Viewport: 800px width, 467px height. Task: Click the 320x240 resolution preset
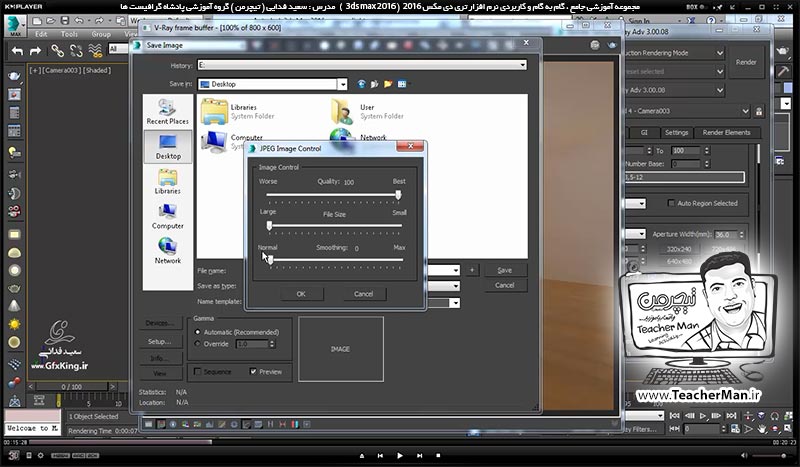pos(679,249)
